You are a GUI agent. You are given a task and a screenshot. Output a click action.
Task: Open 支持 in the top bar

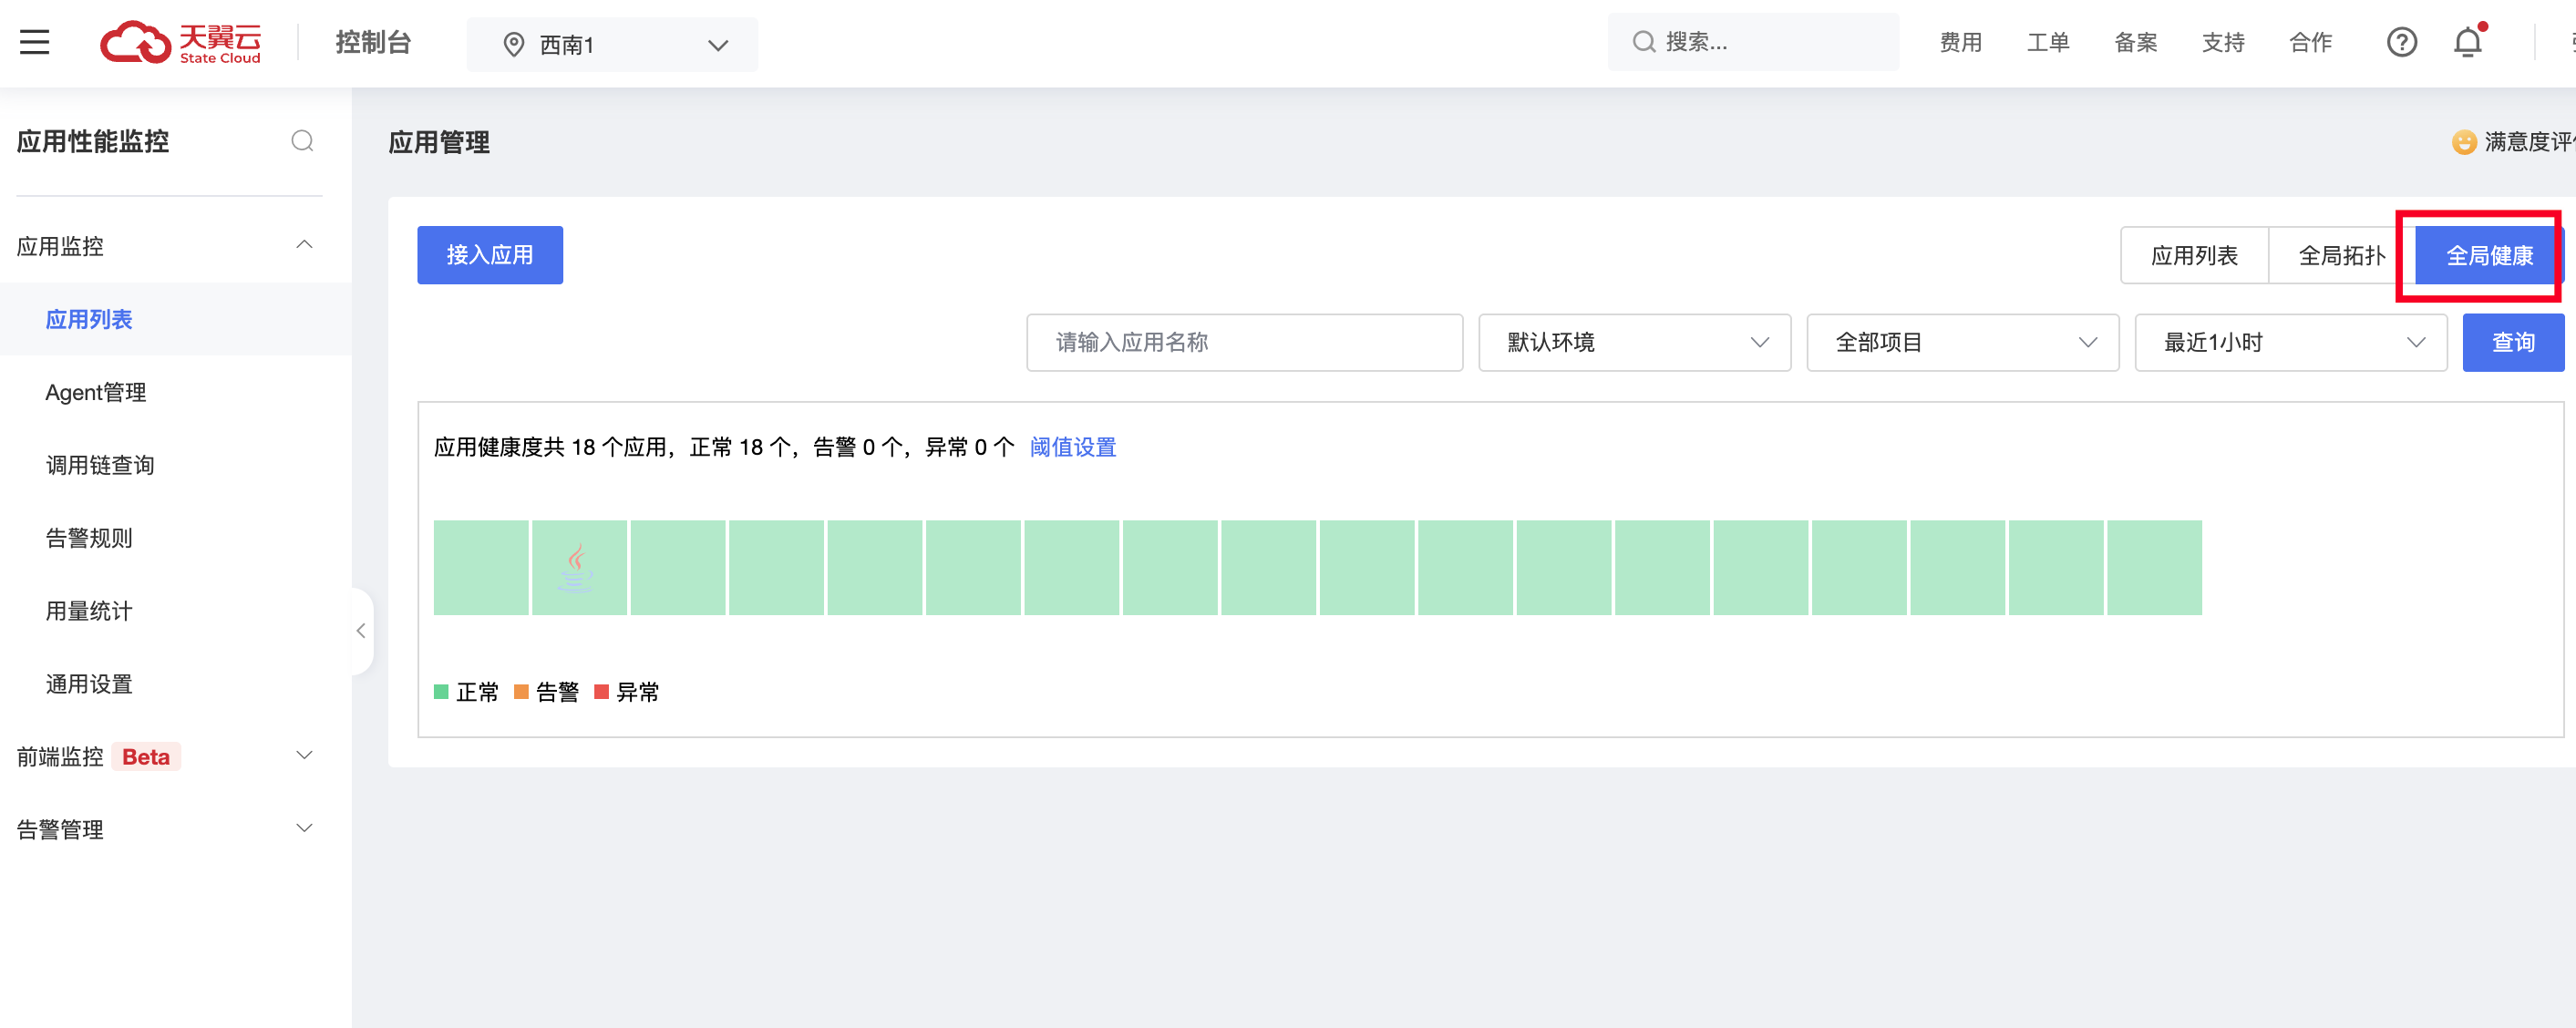click(2223, 42)
